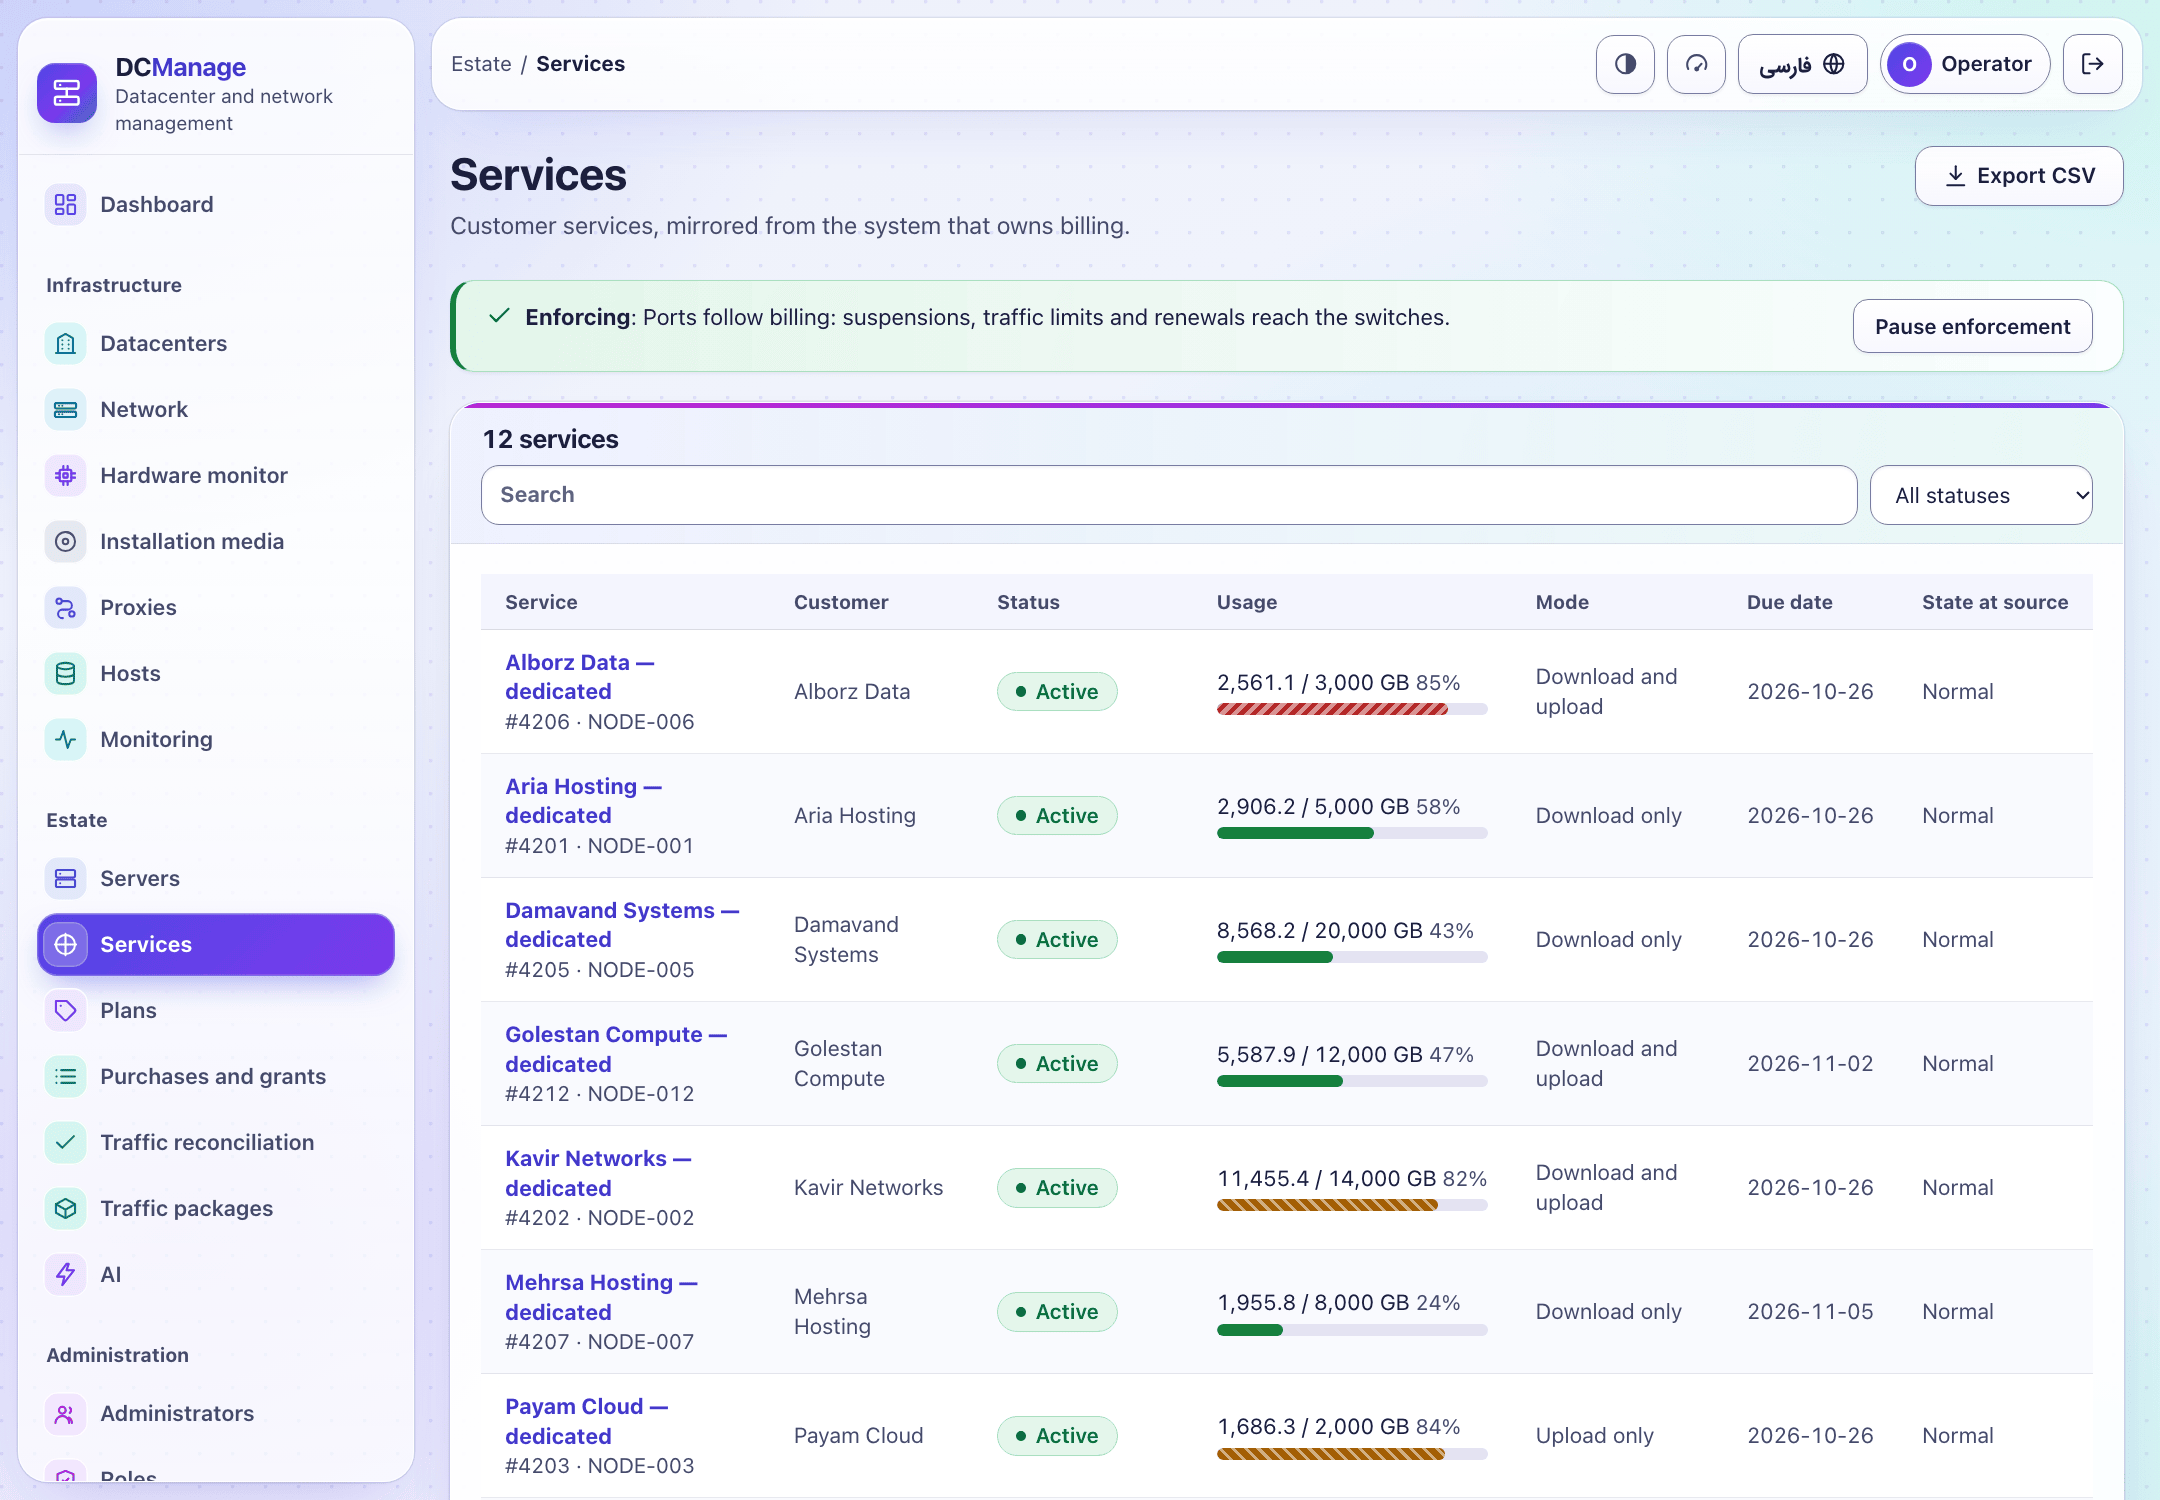Switch language to فارسی
The image size is (2160, 1500).
click(1803, 64)
